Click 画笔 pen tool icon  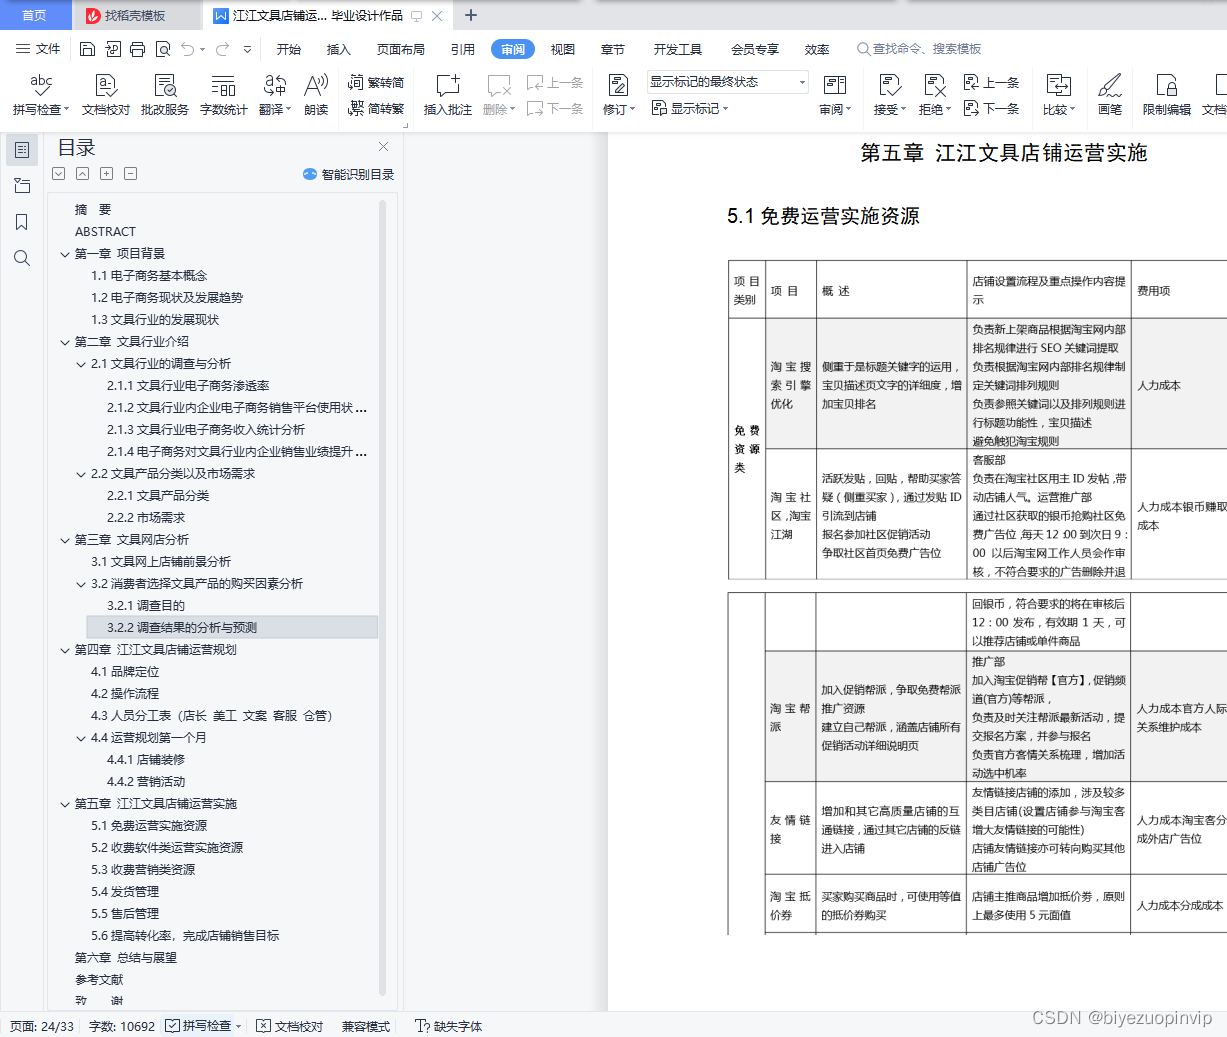click(1110, 94)
